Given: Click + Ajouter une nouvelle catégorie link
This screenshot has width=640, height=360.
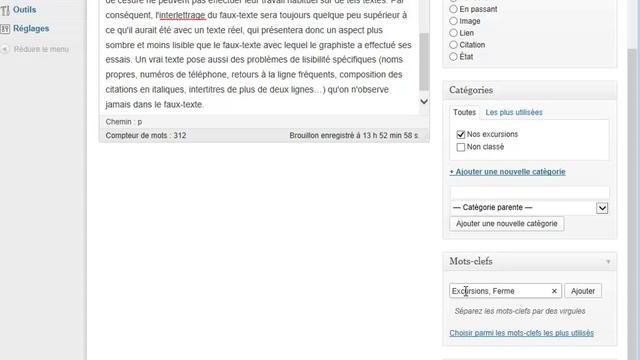Looking at the screenshot, I should coord(507,172).
